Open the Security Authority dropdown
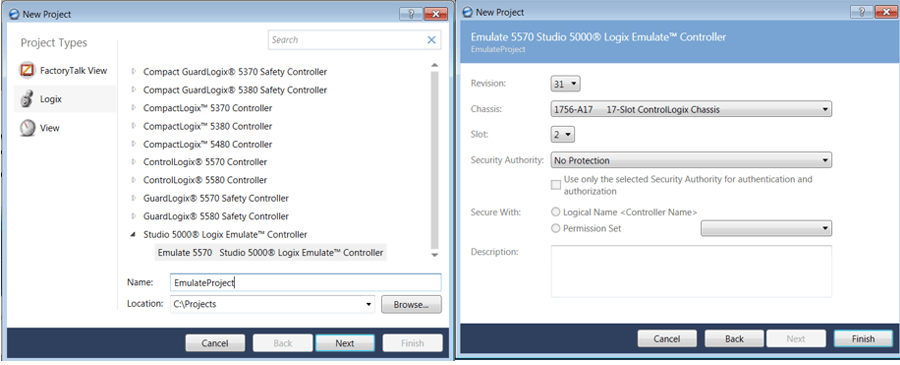 click(x=691, y=160)
